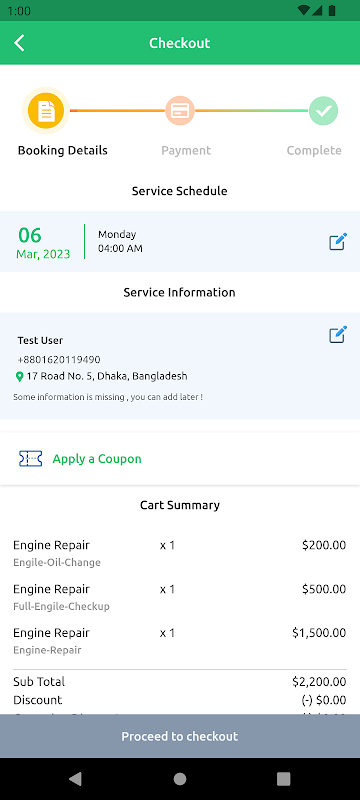Tap the 06 Mar, 2023 schedule date
The height and width of the screenshot is (800, 360).
43,242
